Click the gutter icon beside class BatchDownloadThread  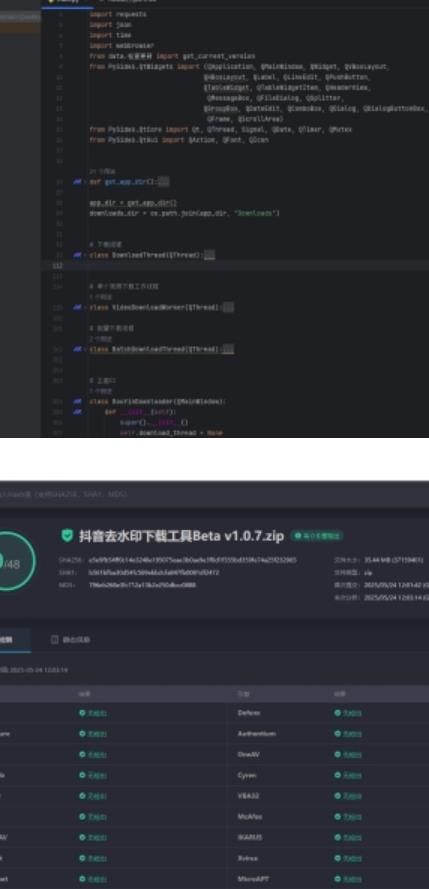click(x=77, y=349)
